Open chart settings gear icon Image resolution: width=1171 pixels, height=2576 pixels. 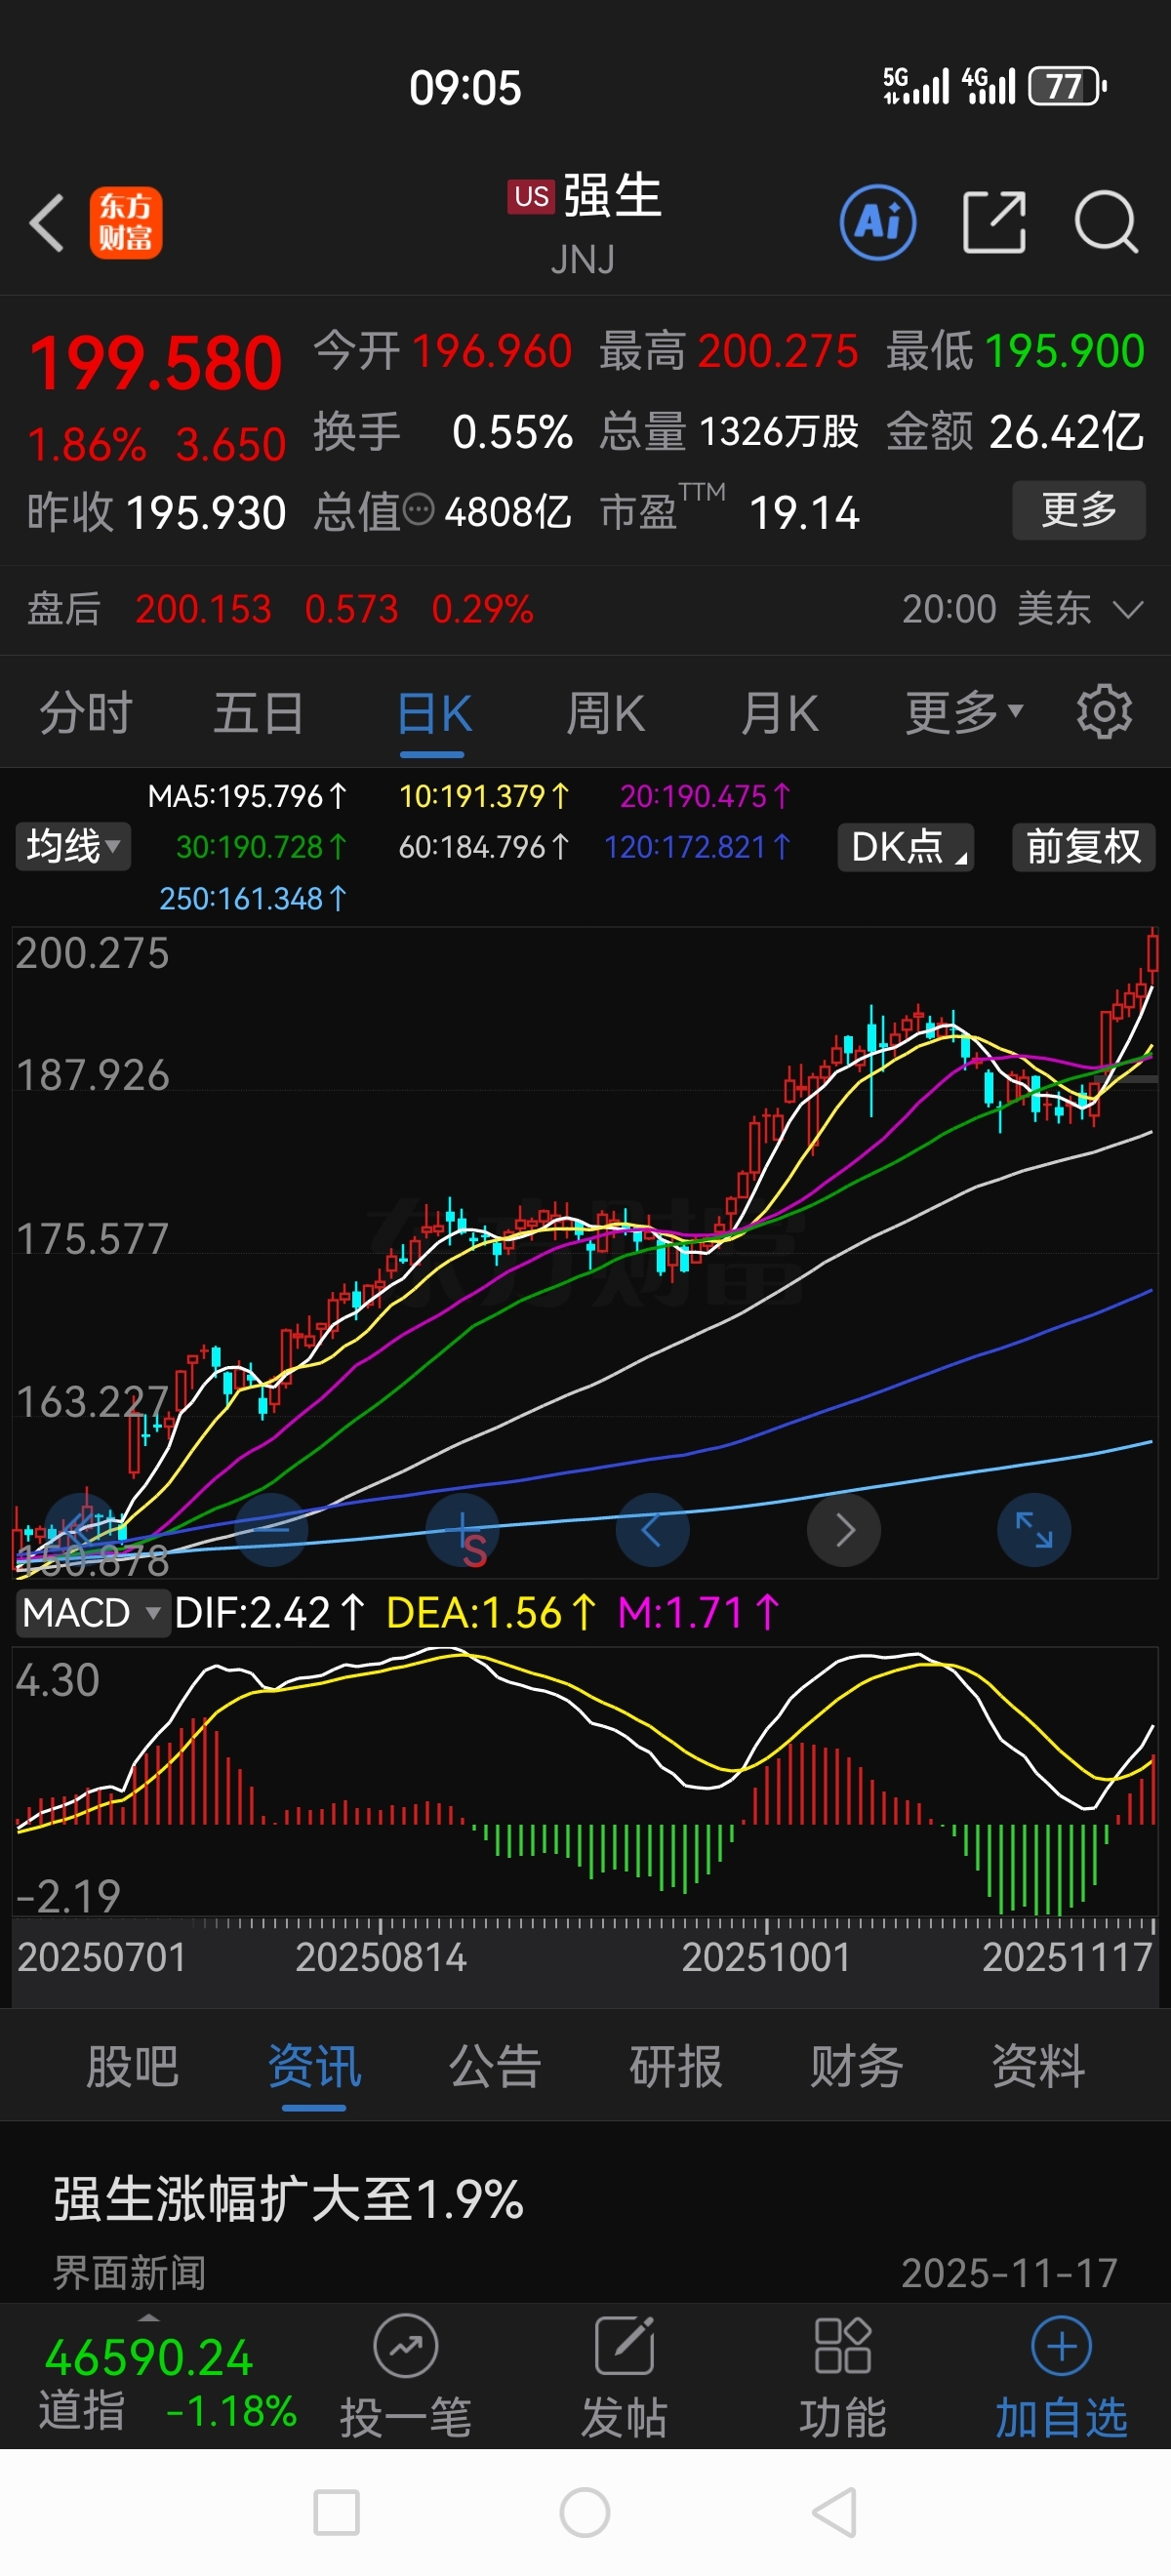click(x=1104, y=712)
